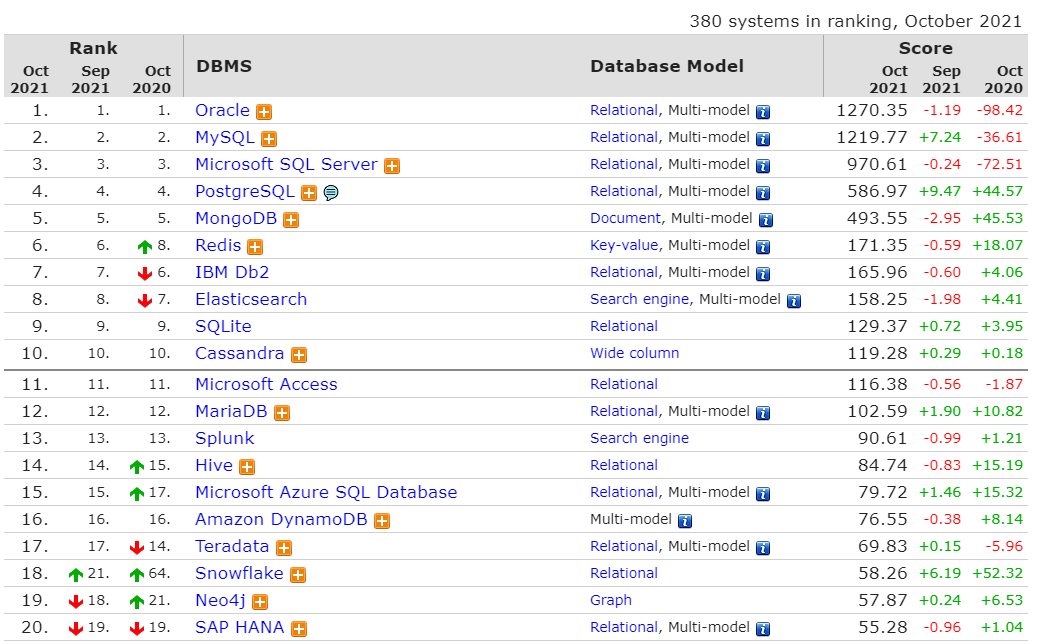The width and height of the screenshot is (1037, 644).
Task: Open the MySQL link
Action: coord(225,138)
